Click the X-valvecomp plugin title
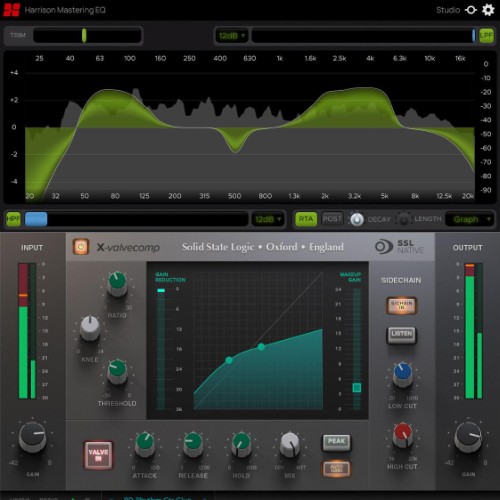This screenshot has width=500, height=500. 128,247
